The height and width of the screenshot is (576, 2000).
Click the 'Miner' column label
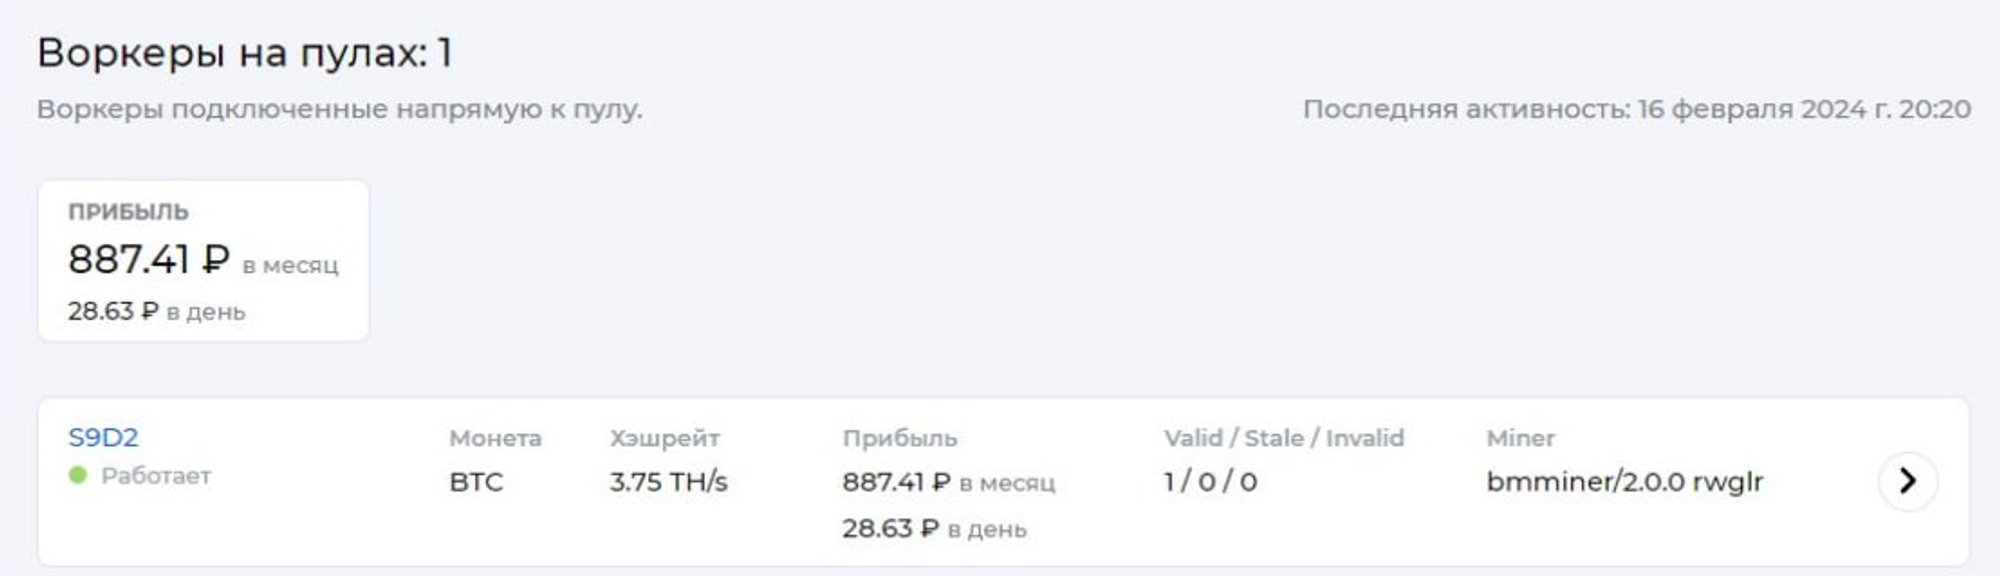click(x=1520, y=438)
